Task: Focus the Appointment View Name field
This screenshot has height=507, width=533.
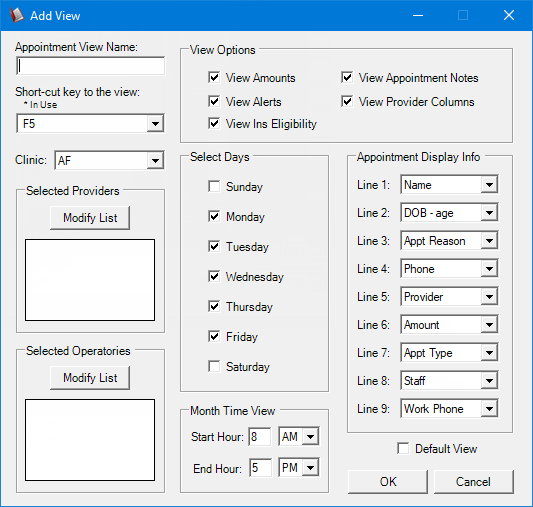Action: point(90,66)
